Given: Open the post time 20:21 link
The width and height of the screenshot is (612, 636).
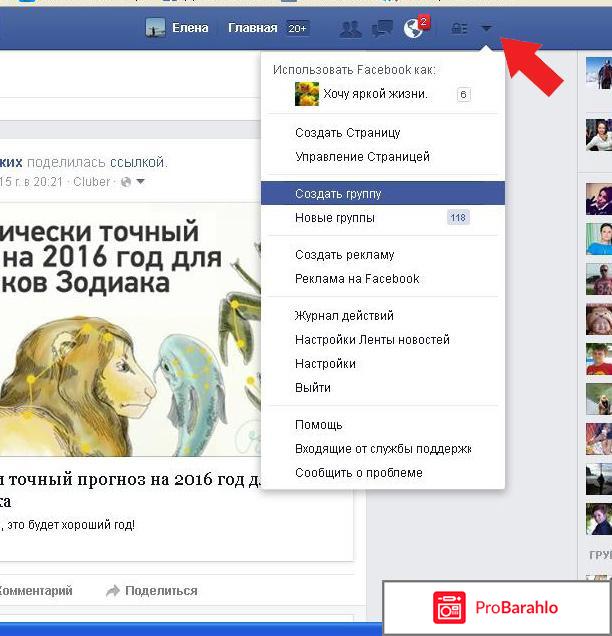Looking at the screenshot, I should point(32,182).
